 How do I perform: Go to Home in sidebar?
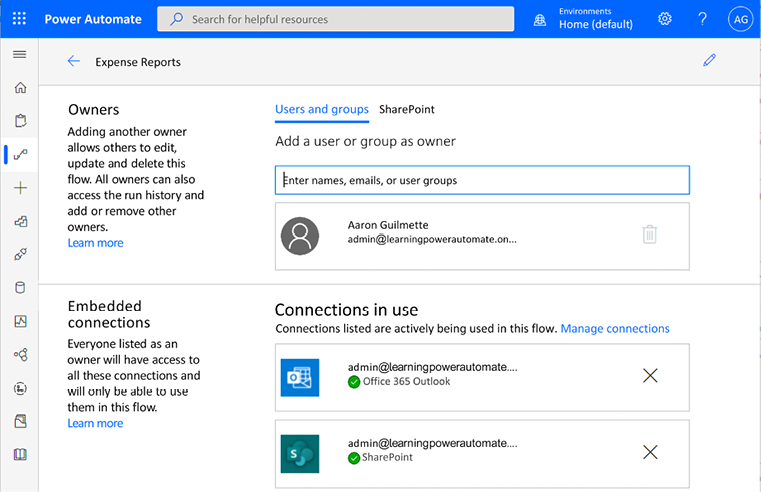pyautogui.click(x=20, y=88)
